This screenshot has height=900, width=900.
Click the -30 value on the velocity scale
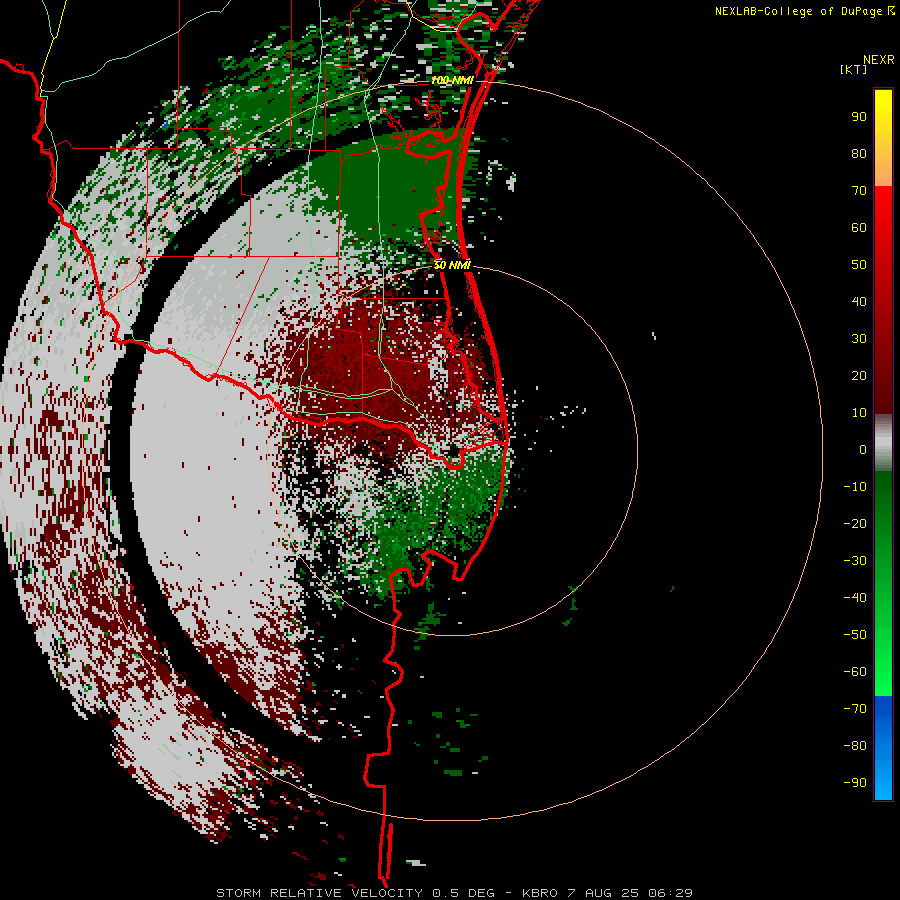click(855, 561)
